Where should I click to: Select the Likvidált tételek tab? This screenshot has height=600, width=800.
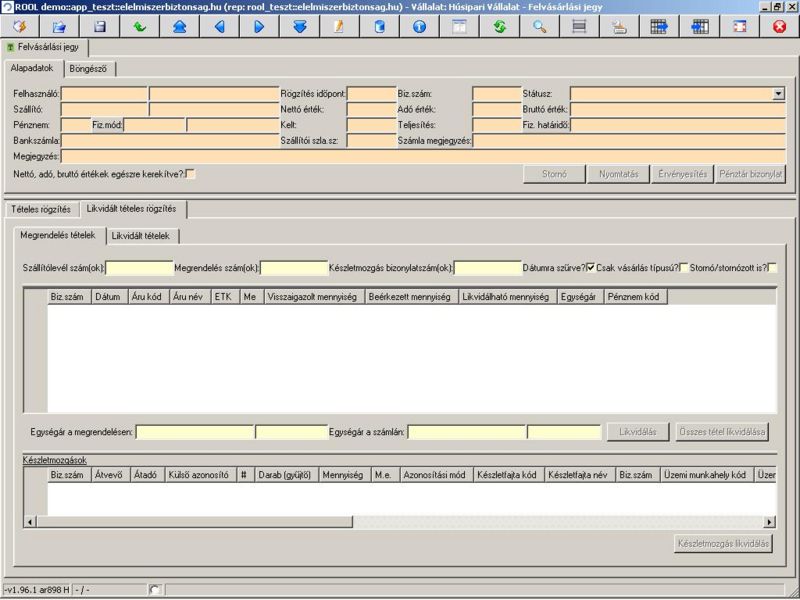pyautogui.click(x=143, y=236)
